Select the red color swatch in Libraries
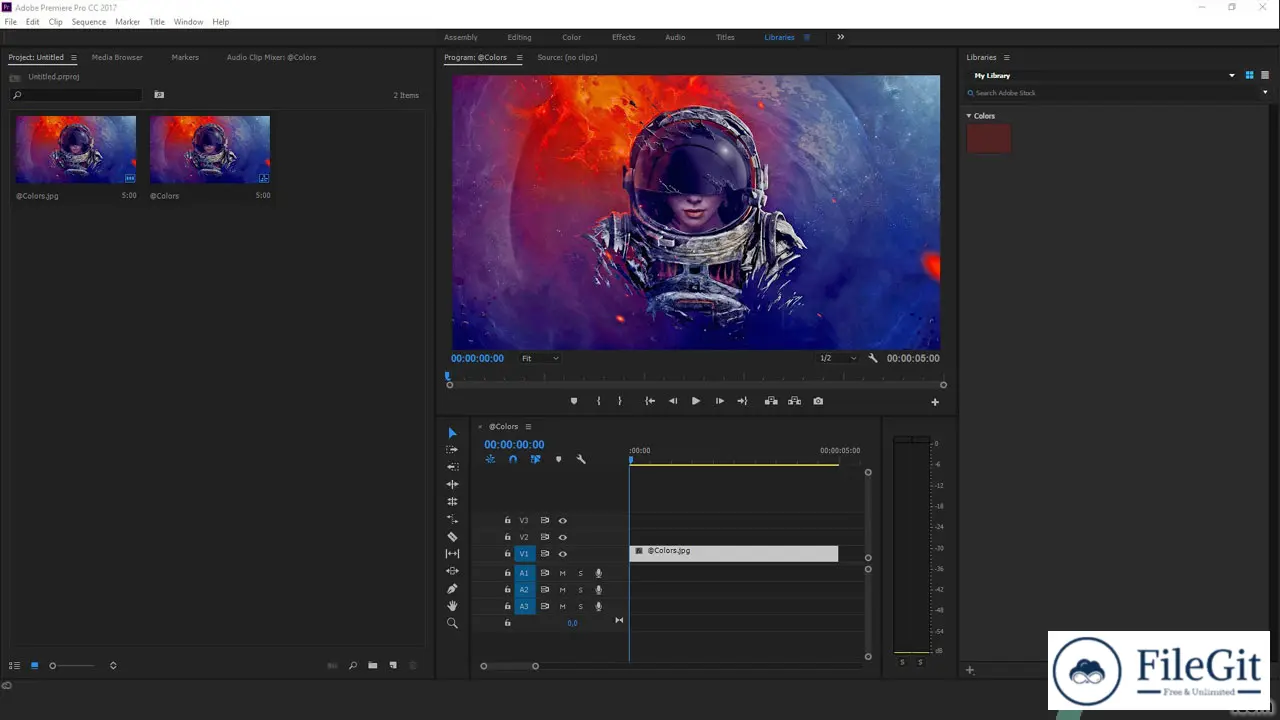 989,139
